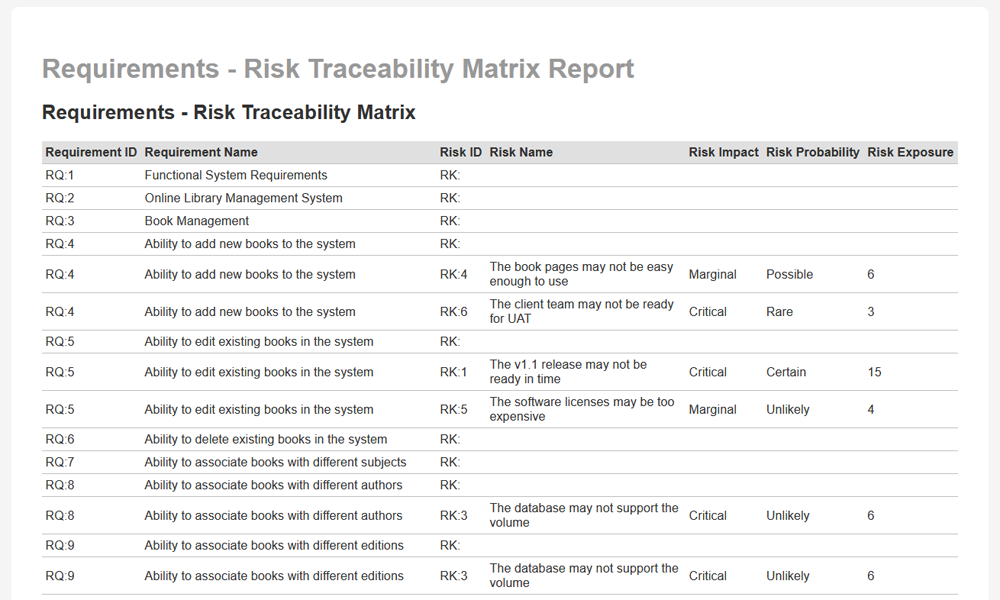Select the Risk Impact column header
Viewport: 1000px width, 600px height.
723,153
